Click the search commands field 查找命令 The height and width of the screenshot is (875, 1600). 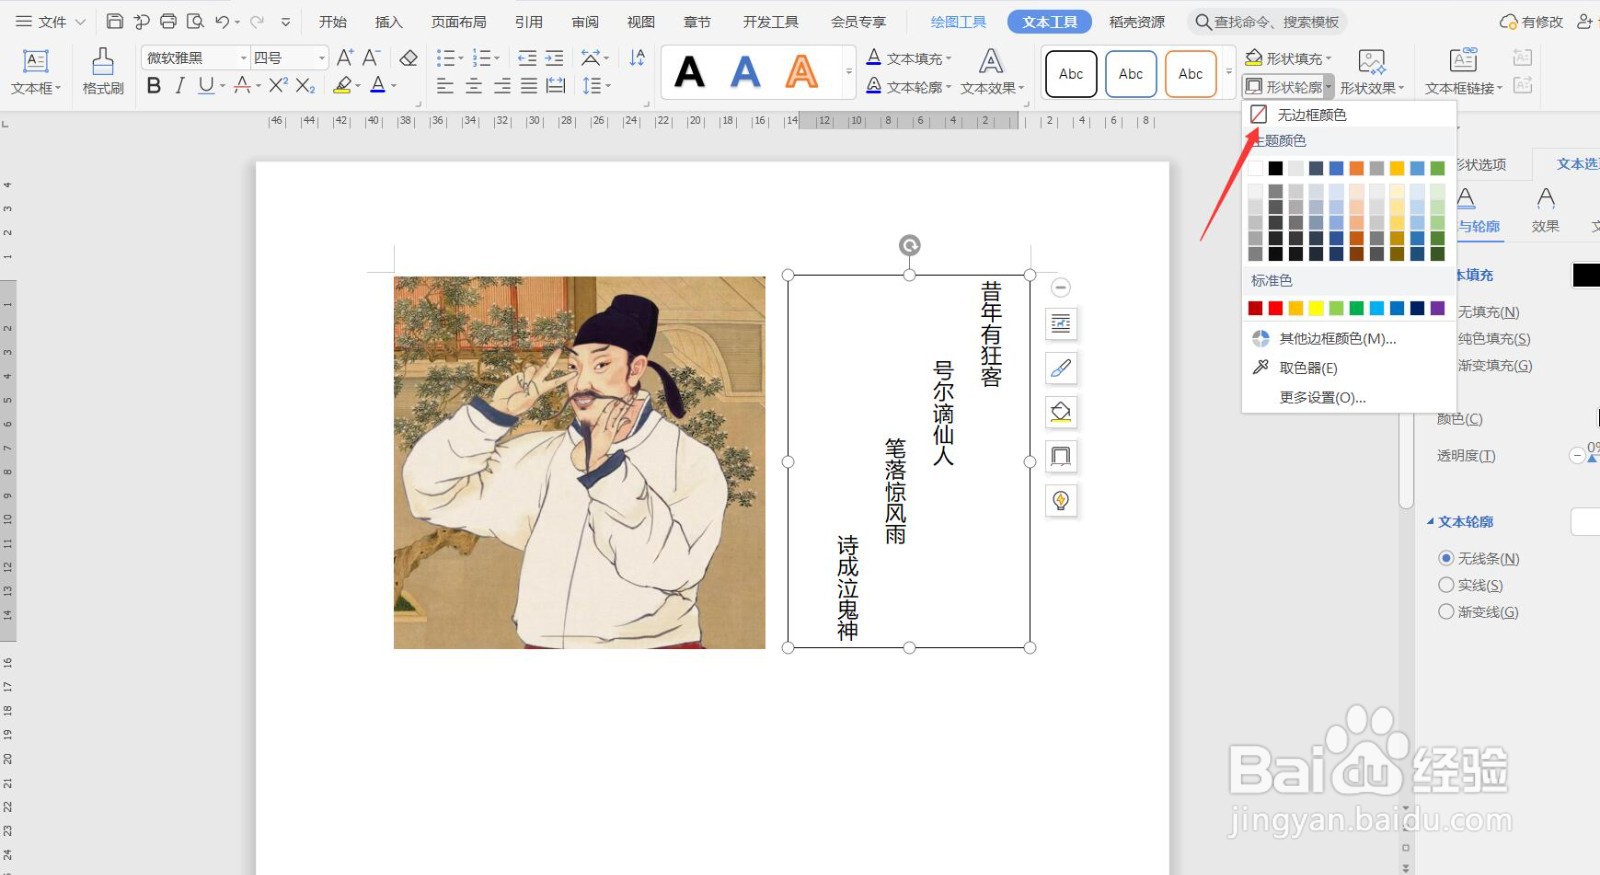pos(1267,21)
